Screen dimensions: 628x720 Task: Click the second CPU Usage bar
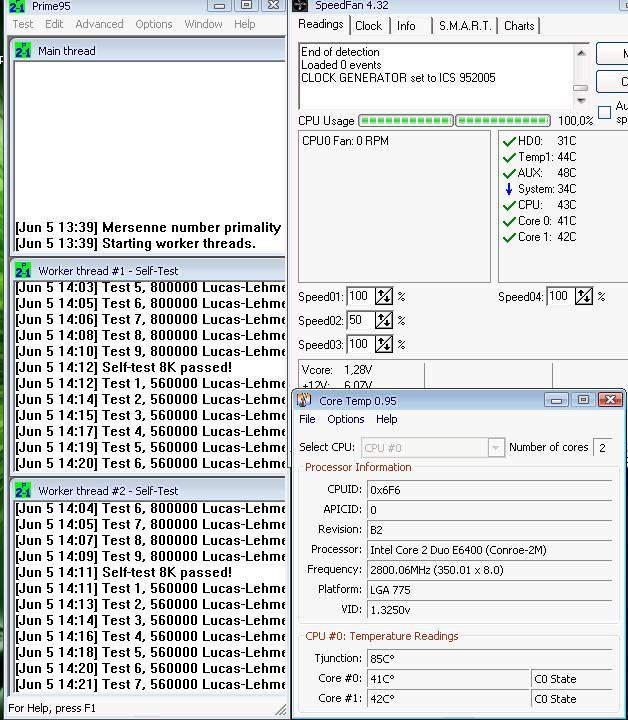[503, 121]
